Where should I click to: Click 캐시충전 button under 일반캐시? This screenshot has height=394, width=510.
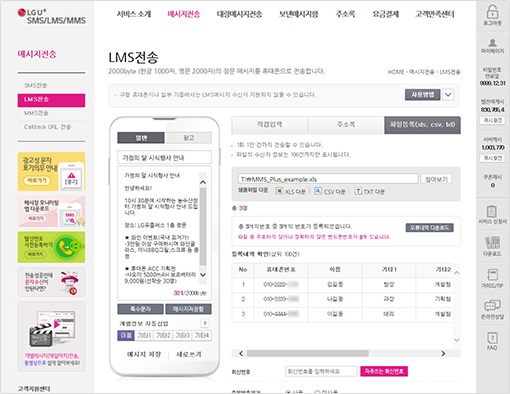(x=493, y=120)
